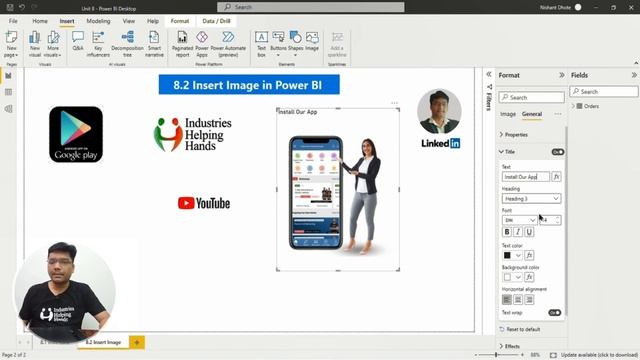
Task: Toggle the Text wrap switch
Action: point(555,313)
